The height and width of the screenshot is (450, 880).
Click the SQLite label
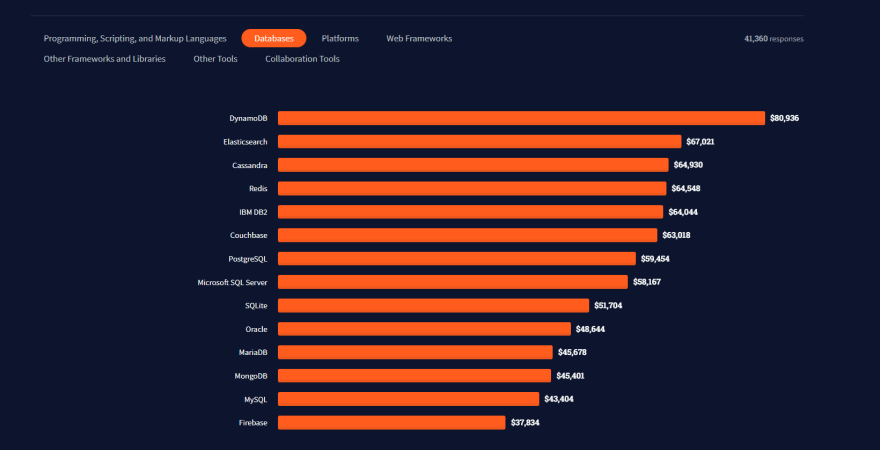(x=256, y=306)
